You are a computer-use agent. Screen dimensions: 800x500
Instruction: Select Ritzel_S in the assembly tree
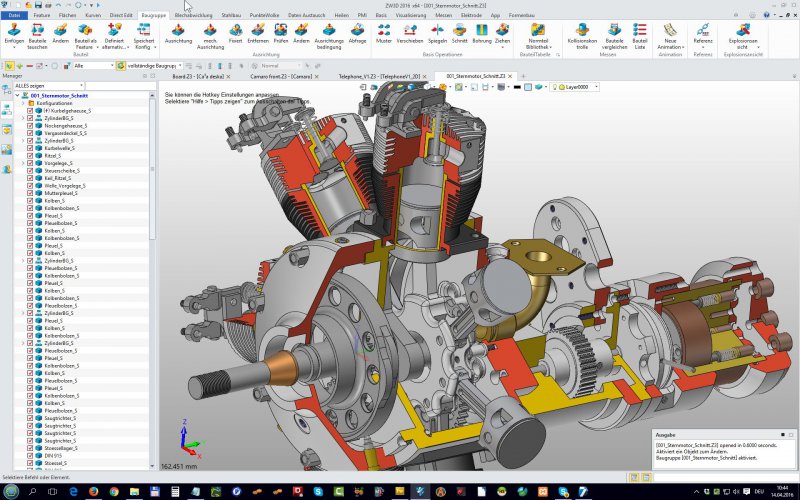coord(52,155)
